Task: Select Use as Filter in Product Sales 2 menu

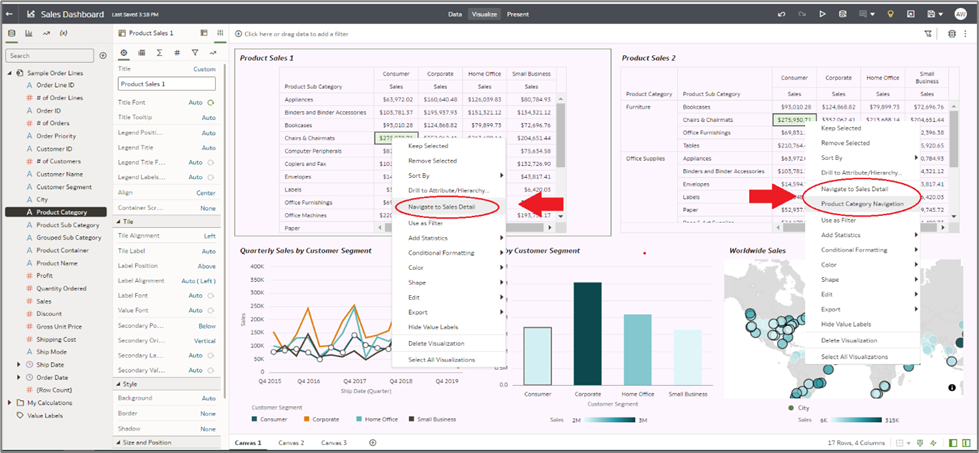Action: point(838,220)
